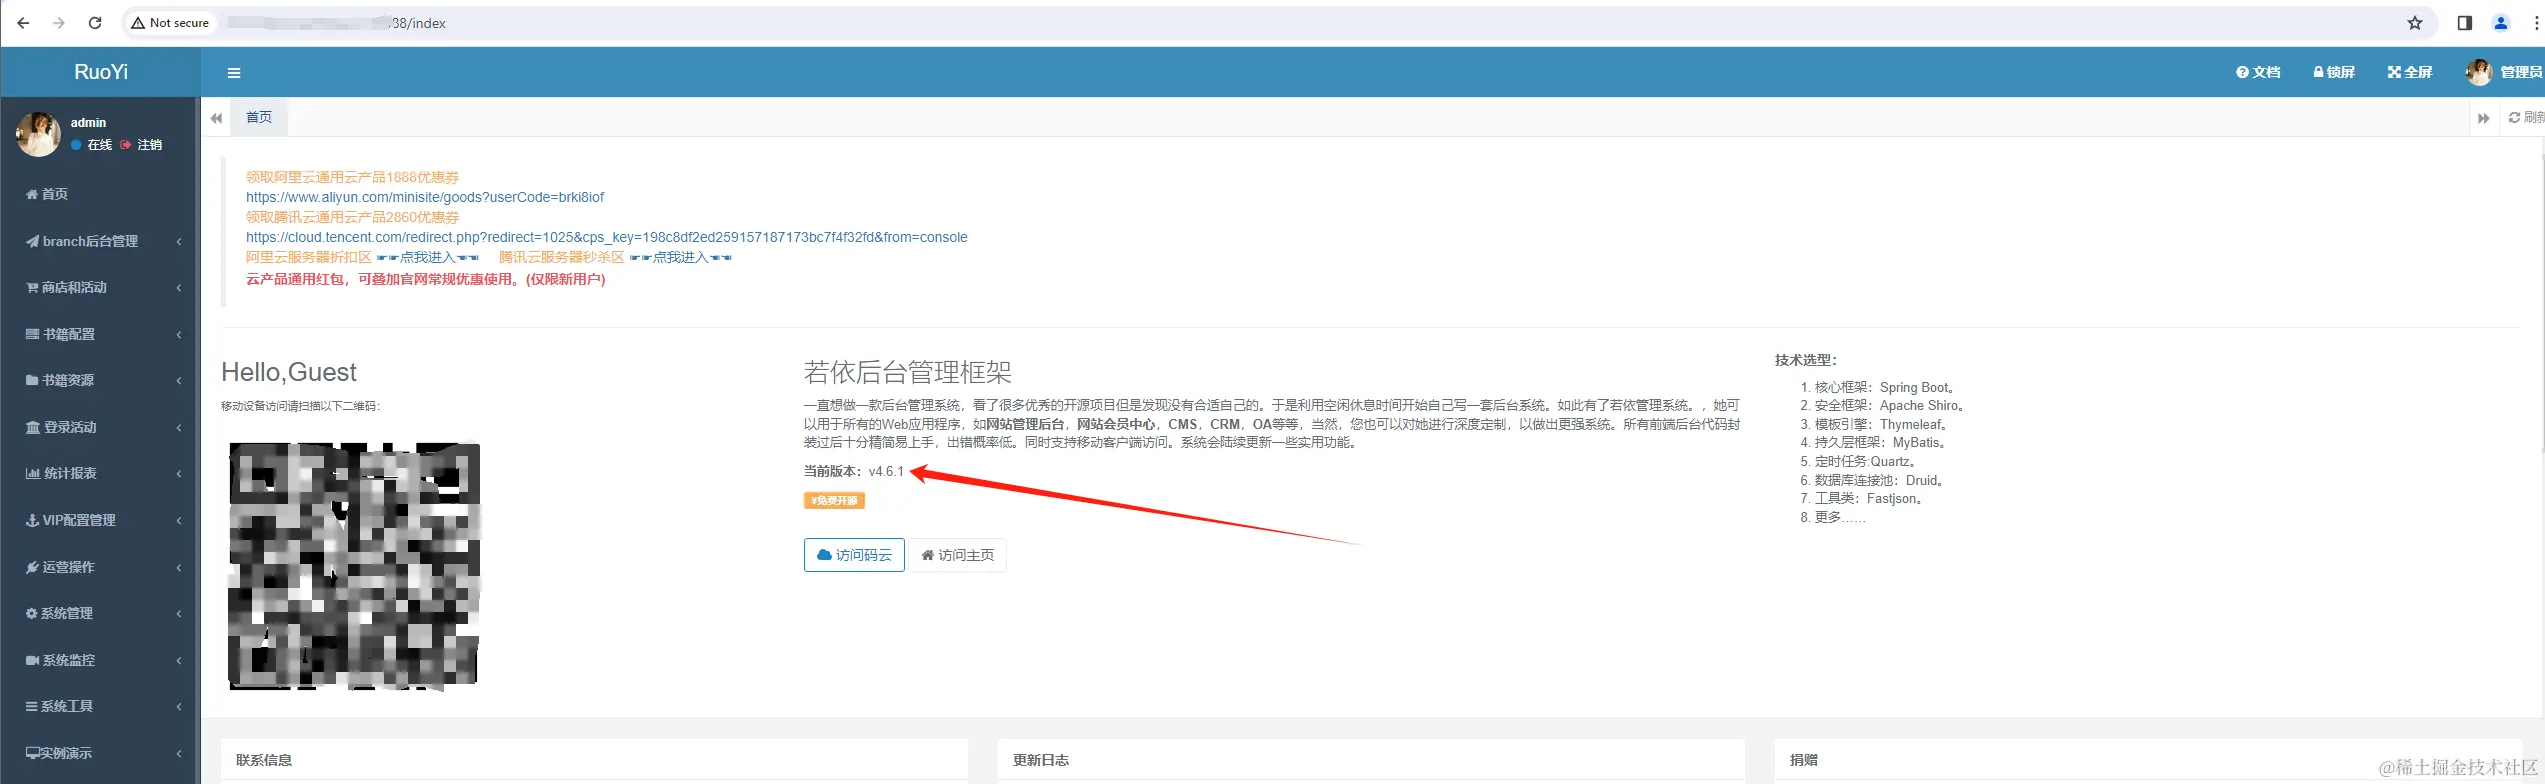Reload the page with browser refresh
Image resolution: width=2545 pixels, height=784 pixels.
pos(95,23)
